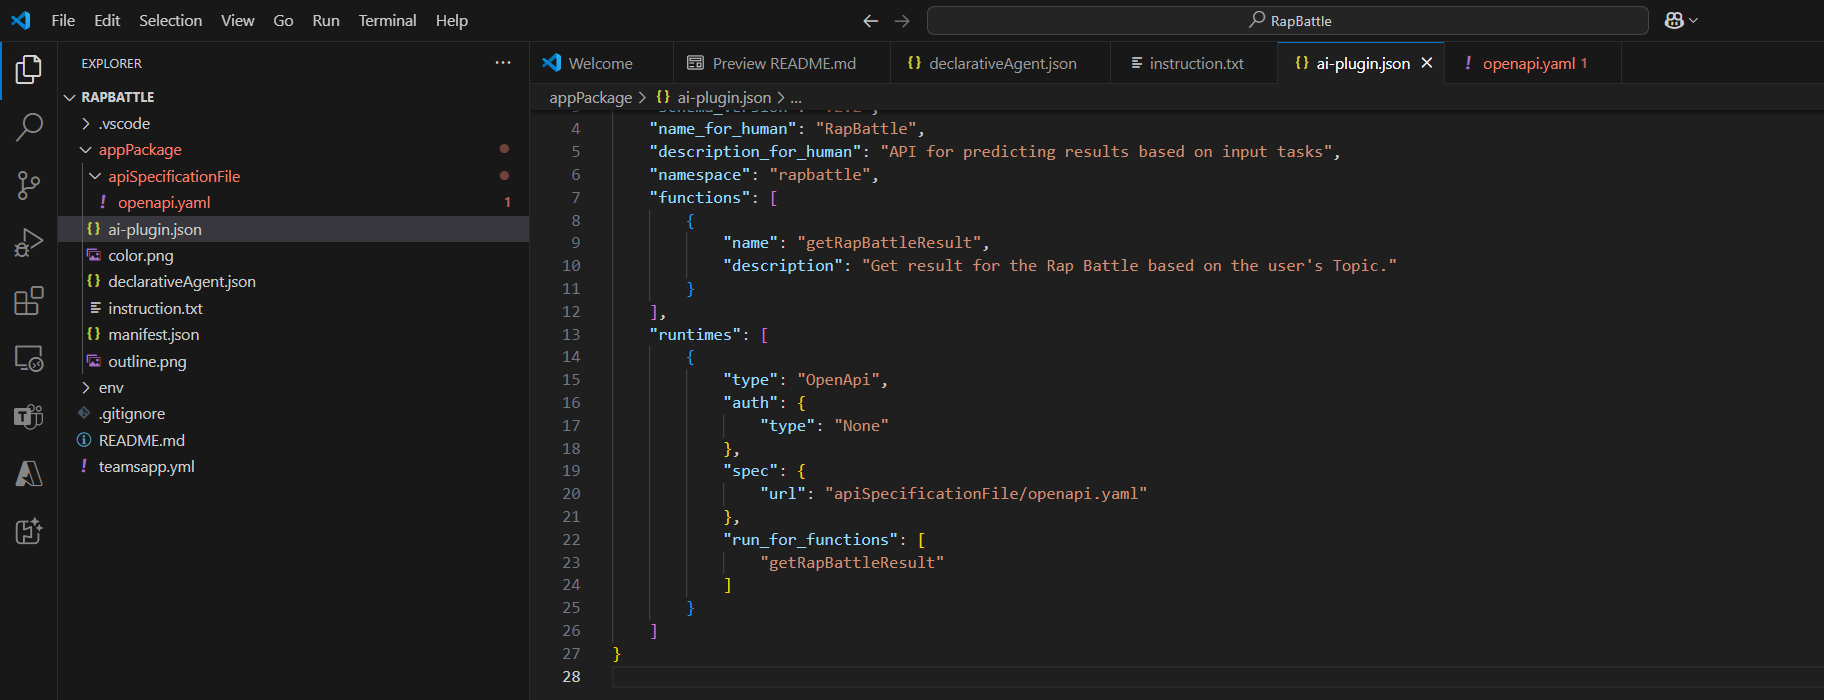
Task: Click "apiSpecificationFile/openapi.yaml" url string
Action: click(x=986, y=493)
